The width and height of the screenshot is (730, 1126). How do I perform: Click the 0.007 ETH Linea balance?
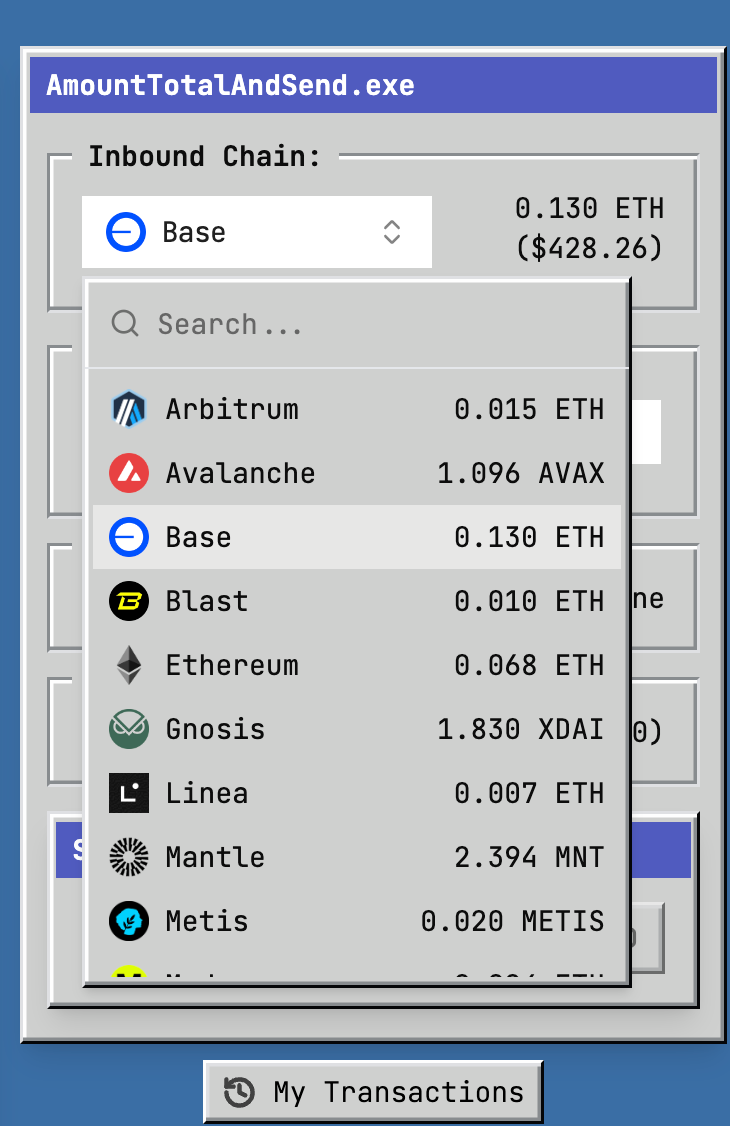[x=529, y=793]
